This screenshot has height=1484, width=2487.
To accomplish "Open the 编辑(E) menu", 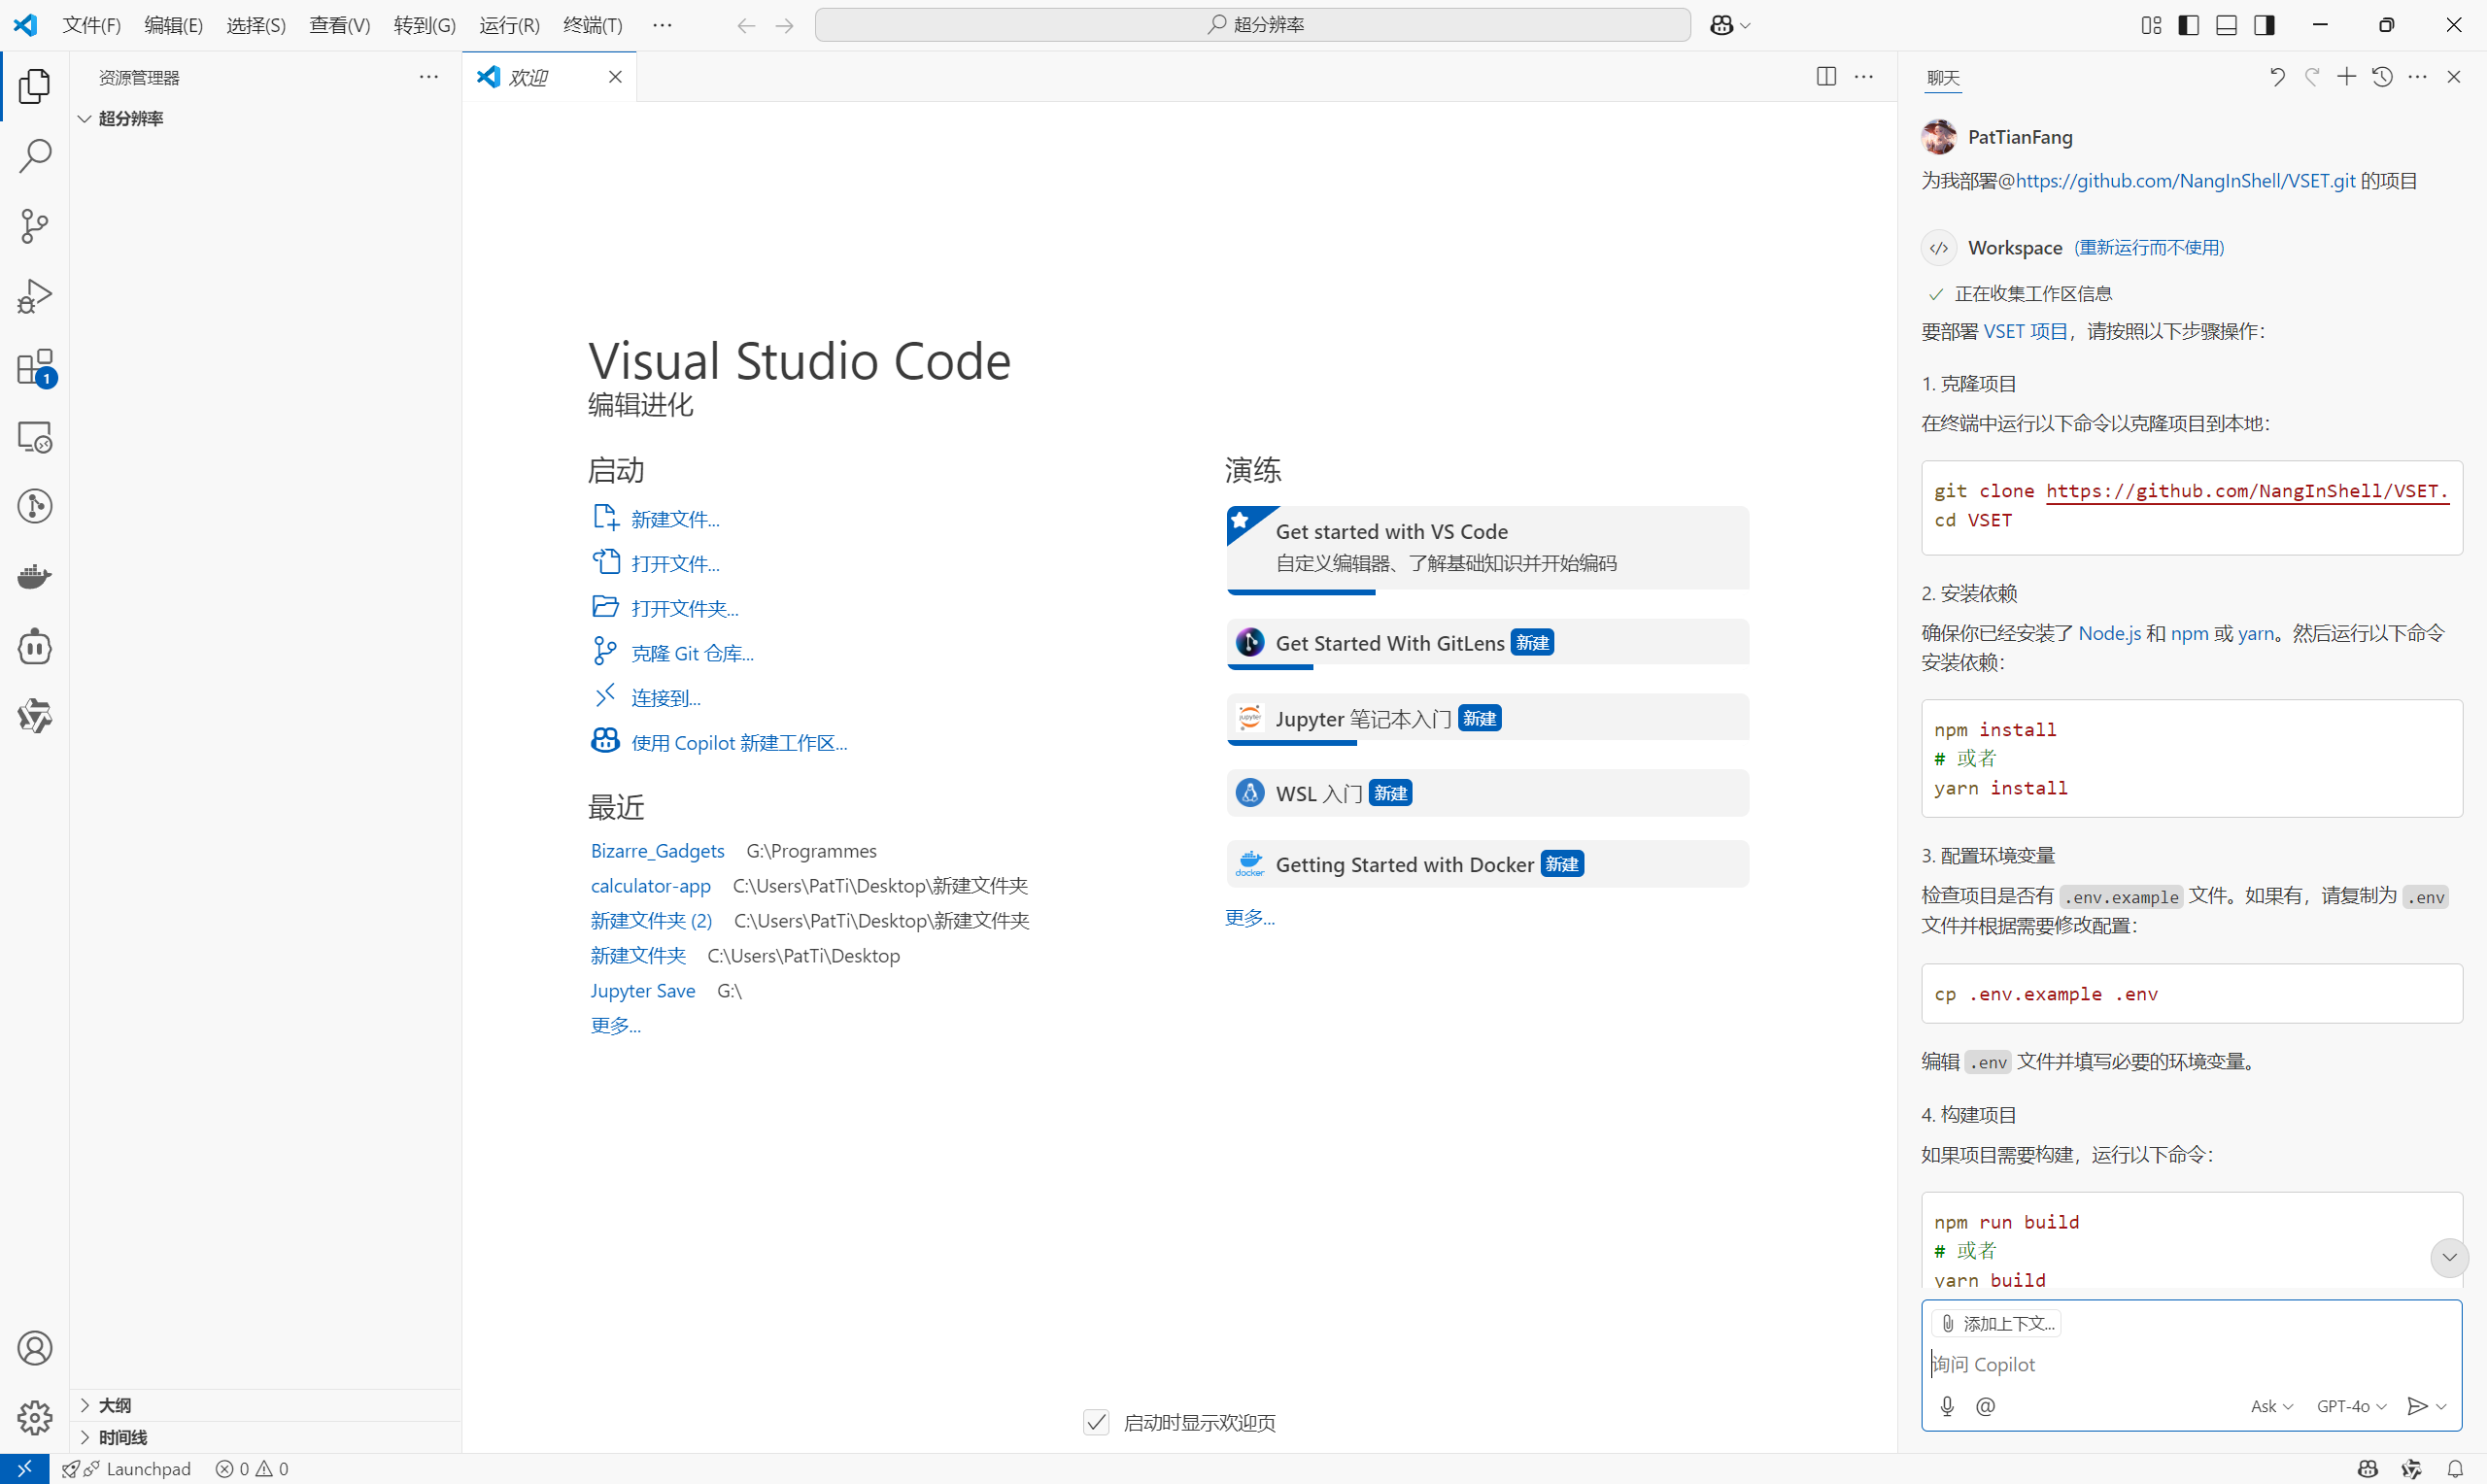I will 173,25.
